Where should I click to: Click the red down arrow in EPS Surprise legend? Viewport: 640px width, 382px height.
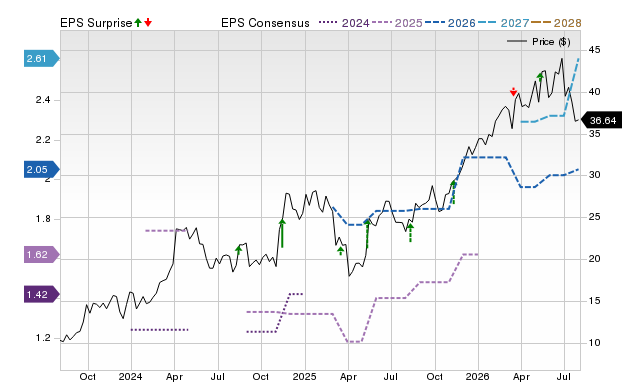(148, 22)
